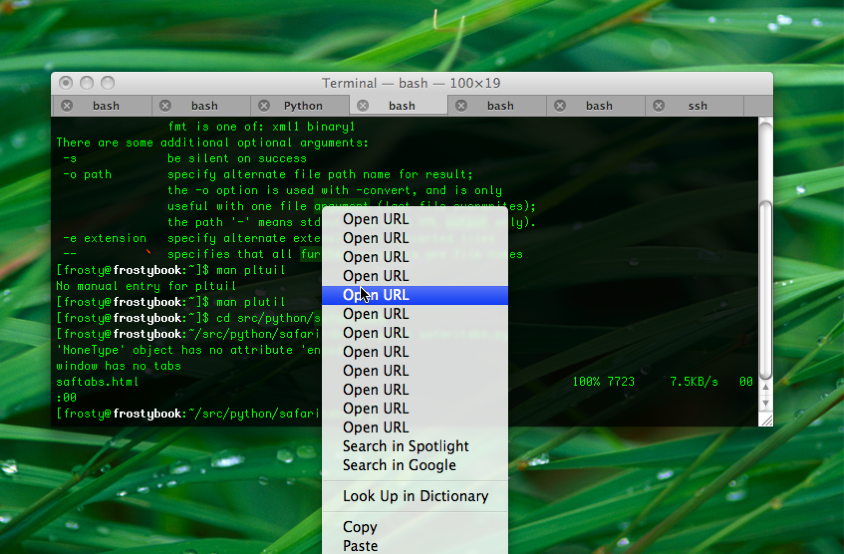The height and width of the screenshot is (554, 844).
Task: Click the scrollbar down arrow in Terminal
Action: 765,404
